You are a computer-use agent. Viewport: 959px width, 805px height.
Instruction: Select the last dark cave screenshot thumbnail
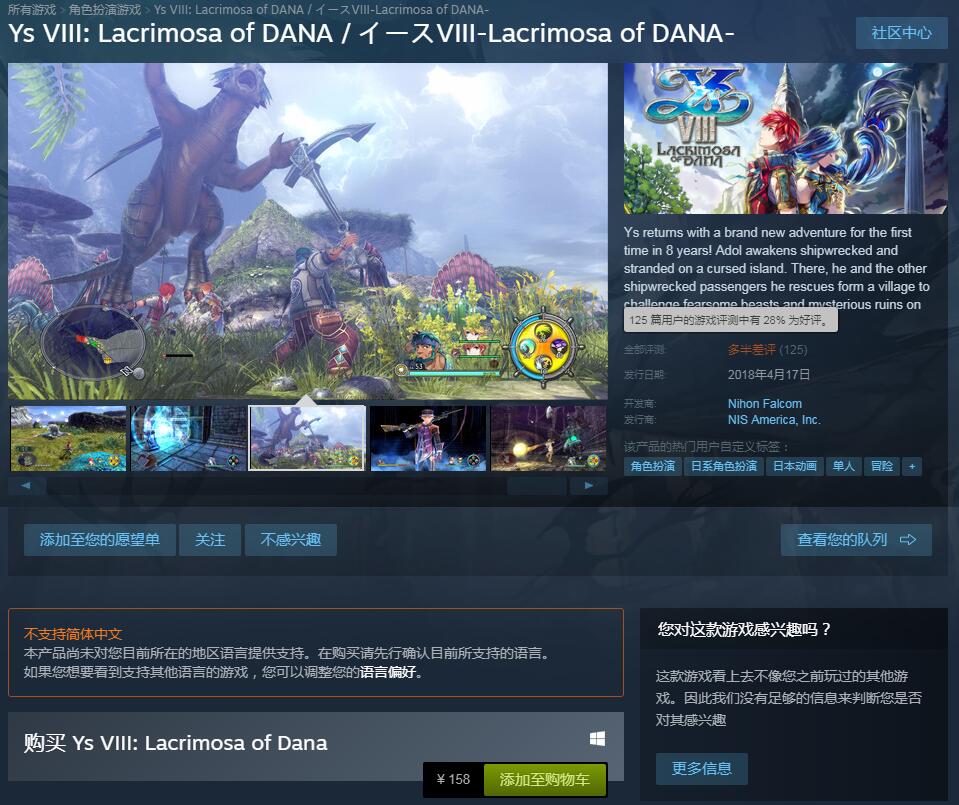pyautogui.click(x=549, y=438)
